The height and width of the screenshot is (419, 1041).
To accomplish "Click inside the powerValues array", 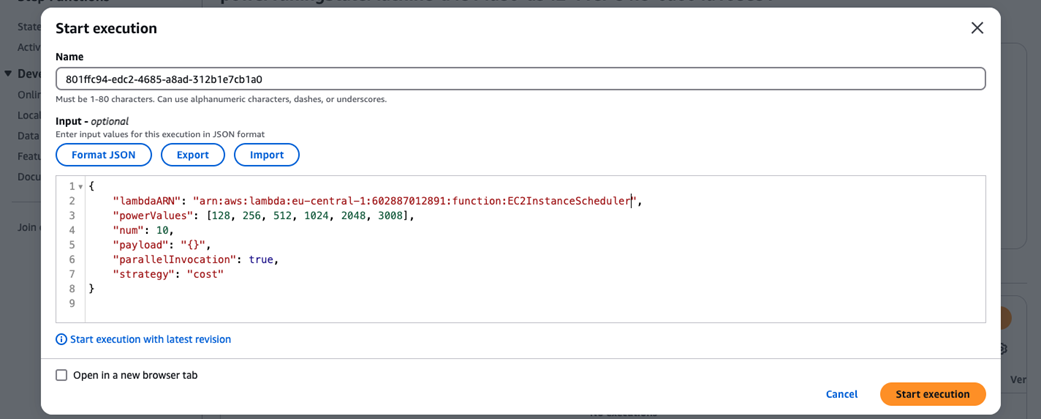I will pyautogui.click(x=308, y=216).
